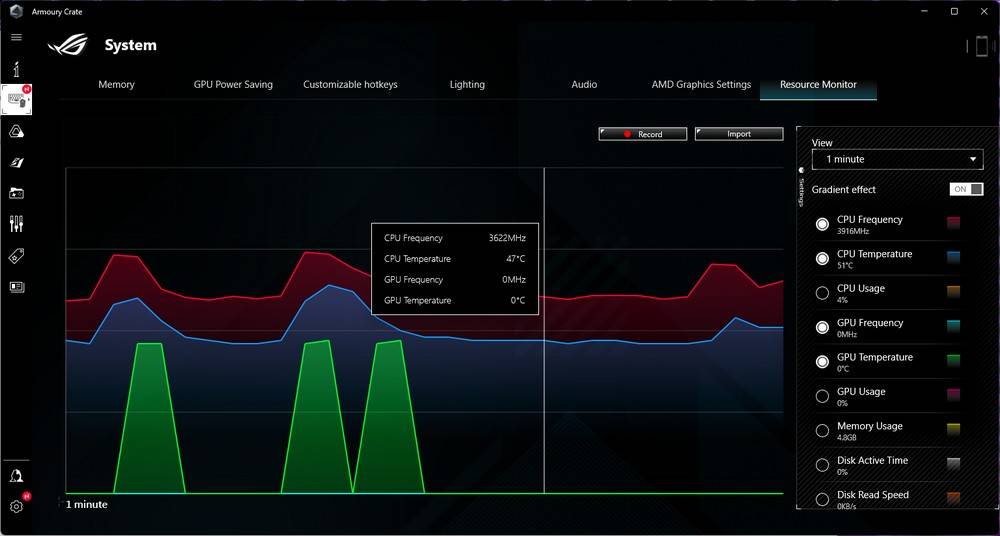Click the GPU Temperature green color swatch
The image size is (1000, 536).
point(953,361)
